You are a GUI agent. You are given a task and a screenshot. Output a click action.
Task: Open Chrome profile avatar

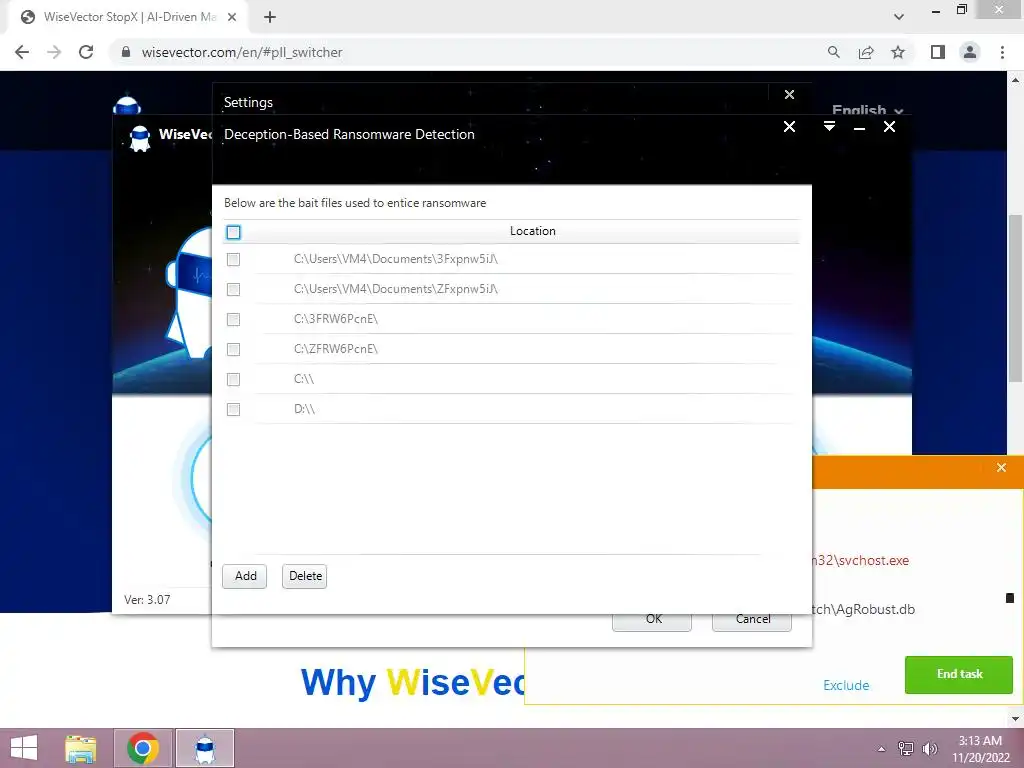coord(970,52)
